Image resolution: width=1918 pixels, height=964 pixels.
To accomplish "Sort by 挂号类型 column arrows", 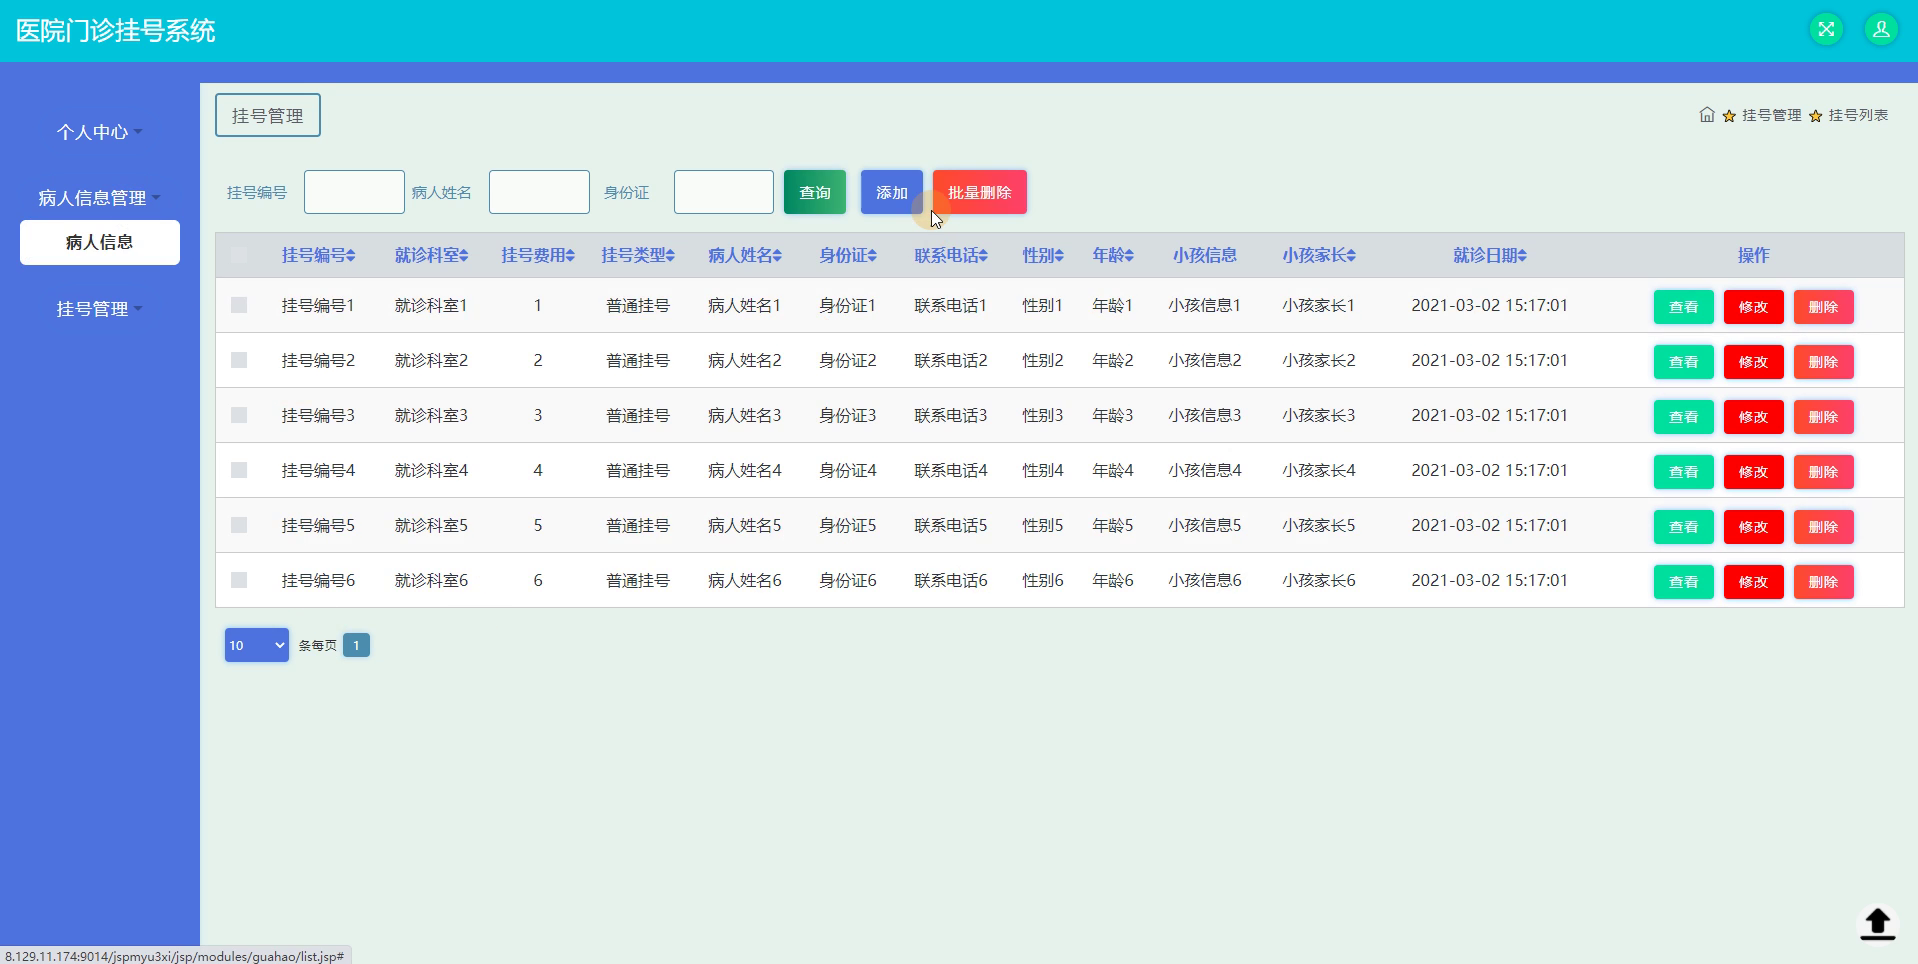I will coord(670,256).
